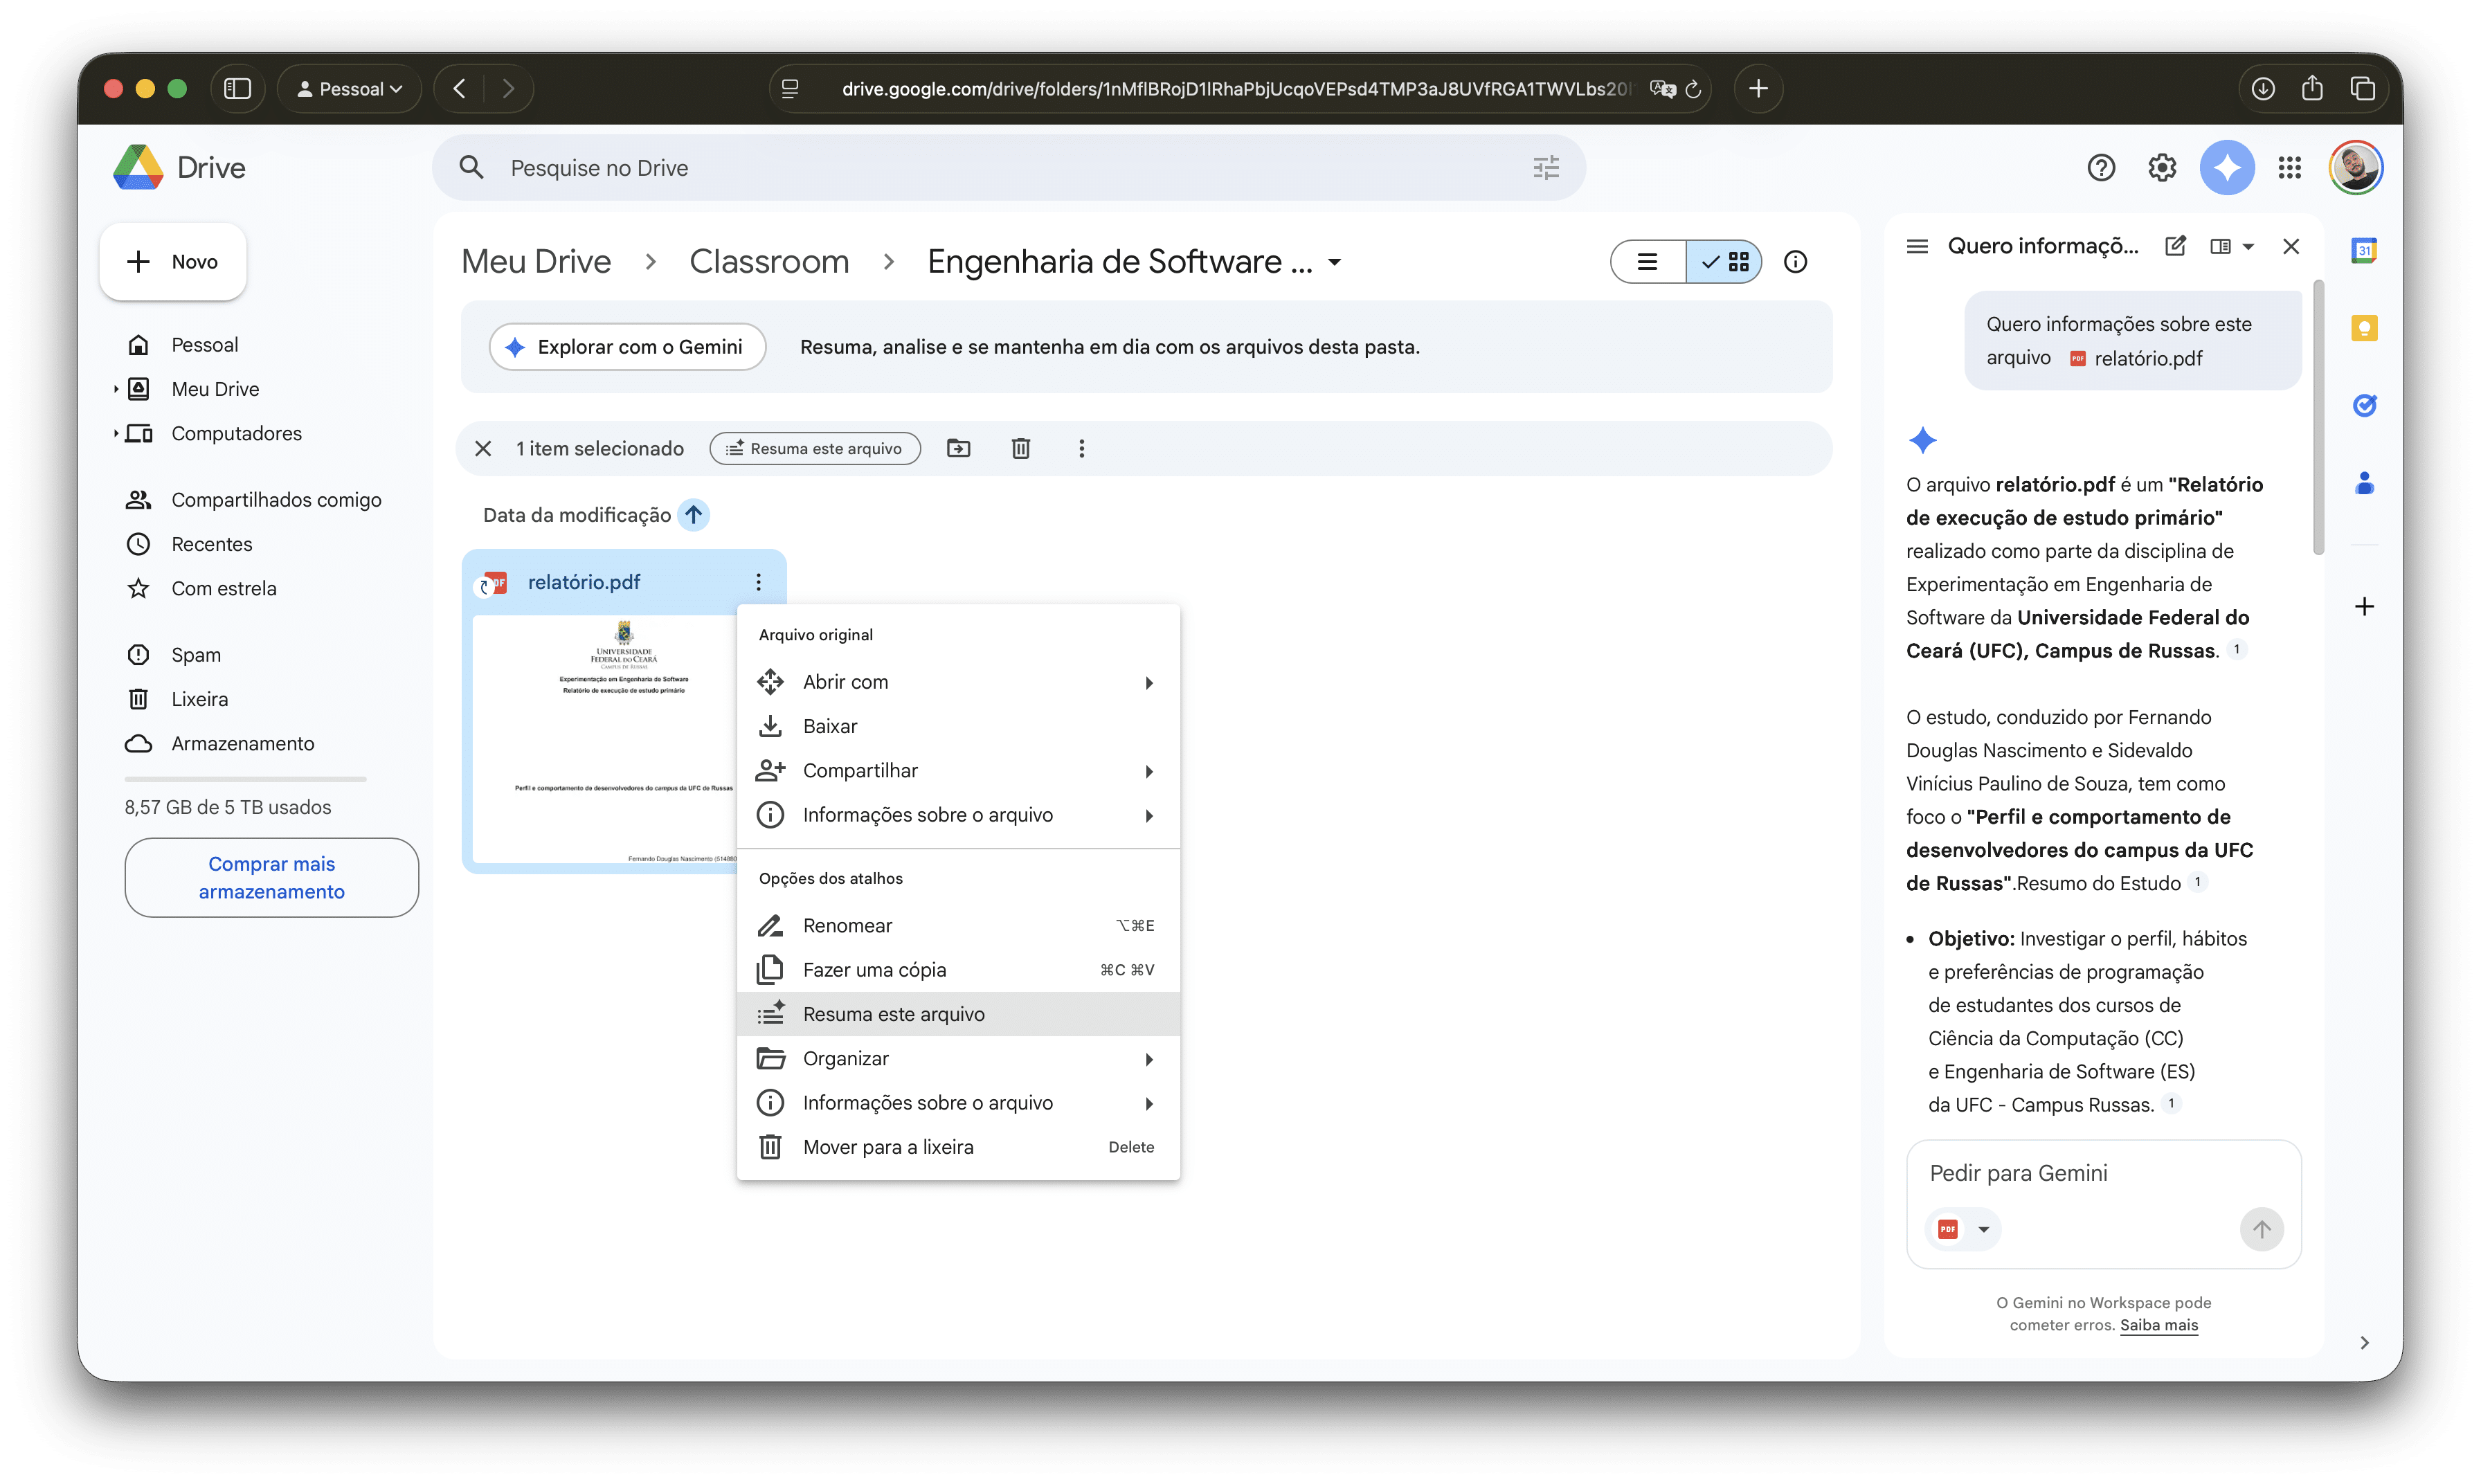Start new Gemini chat with edit icon
The height and width of the screenshot is (1484, 2481).
(2175, 246)
